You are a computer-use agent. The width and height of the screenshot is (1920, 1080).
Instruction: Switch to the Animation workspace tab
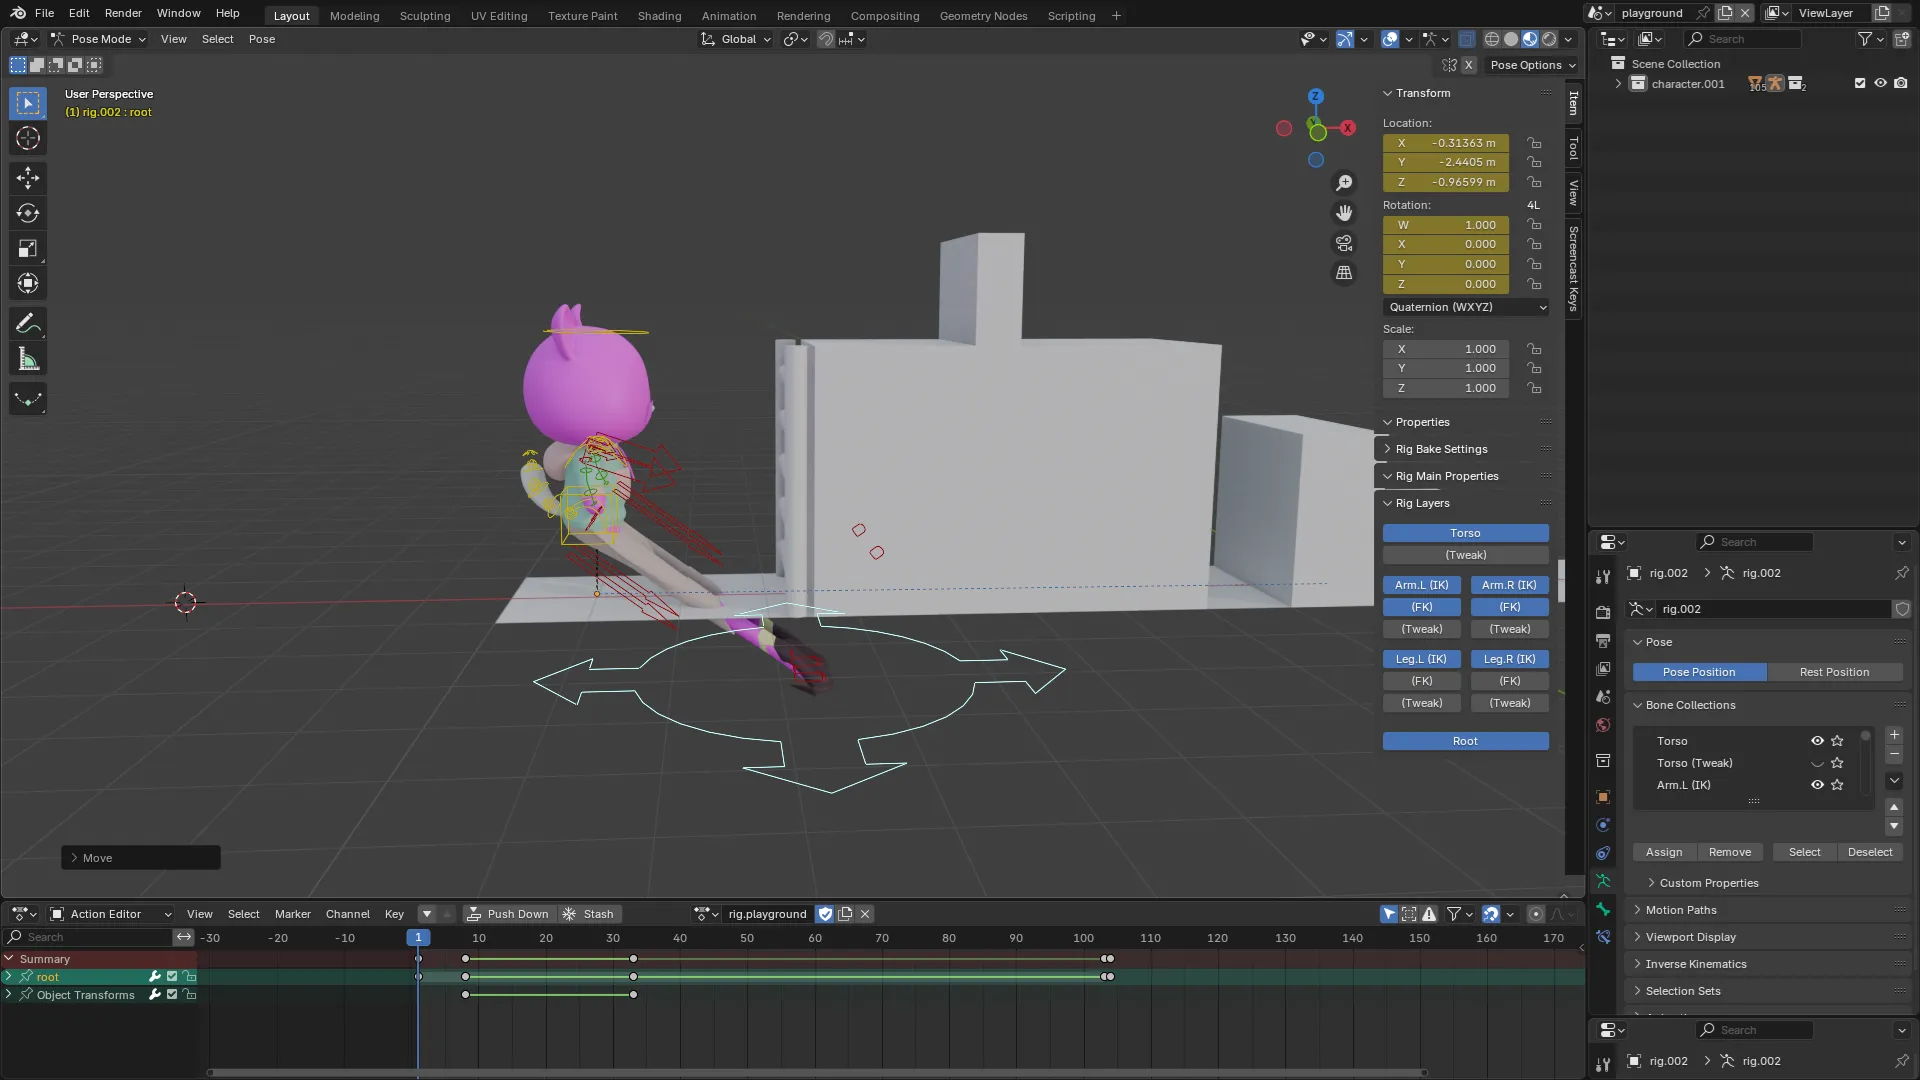tap(729, 16)
